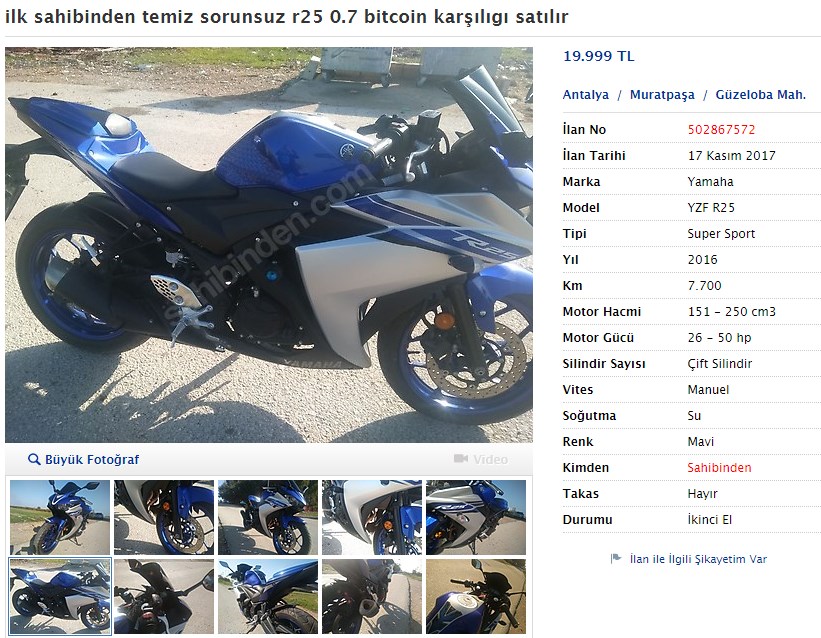Select second-row thumbnail of bike front fork
Image resolution: width=821 pixels, height=638 pixels.
268,597
